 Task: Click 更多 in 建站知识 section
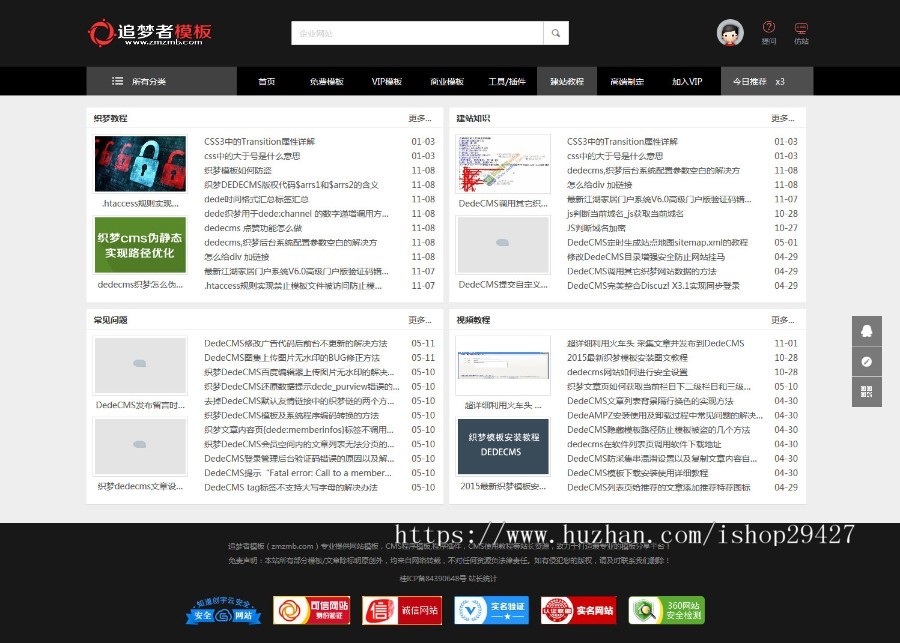[x=782, y=118]
